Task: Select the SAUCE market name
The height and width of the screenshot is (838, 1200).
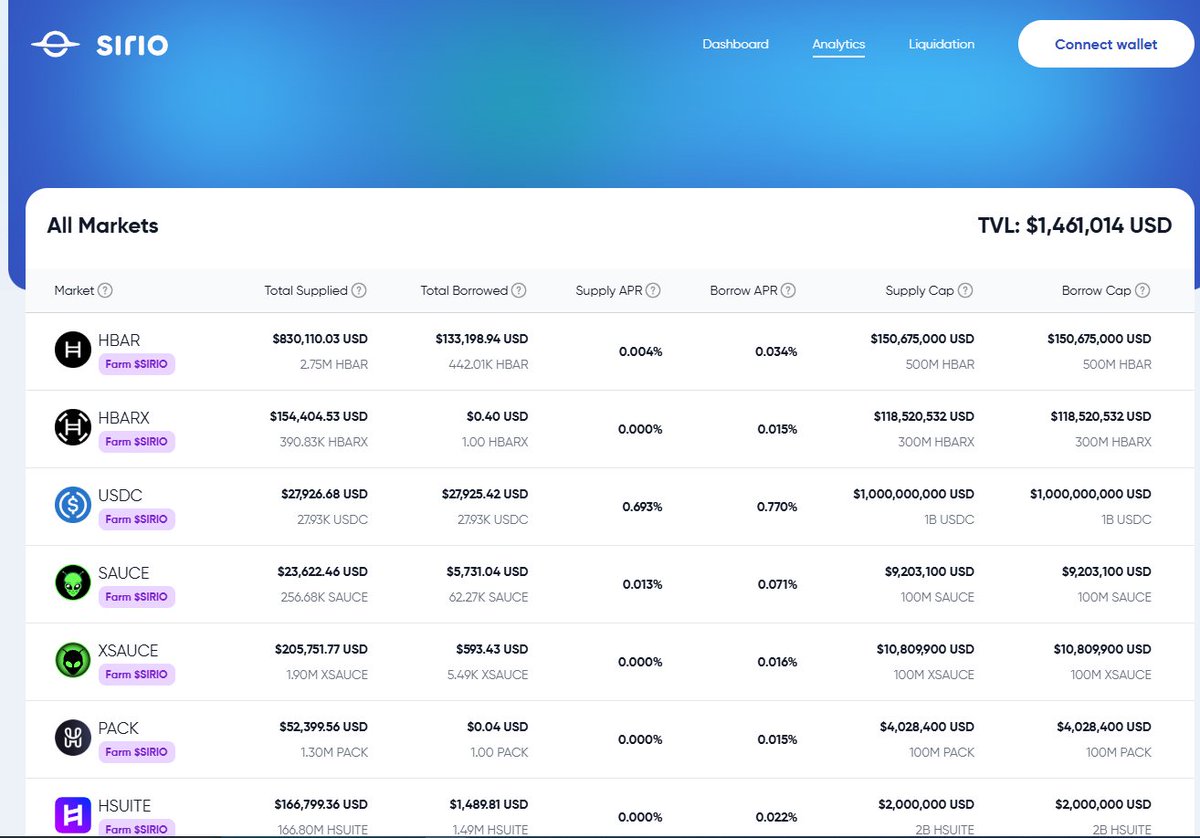Action: pyautogui.click(x=124, y=573)
